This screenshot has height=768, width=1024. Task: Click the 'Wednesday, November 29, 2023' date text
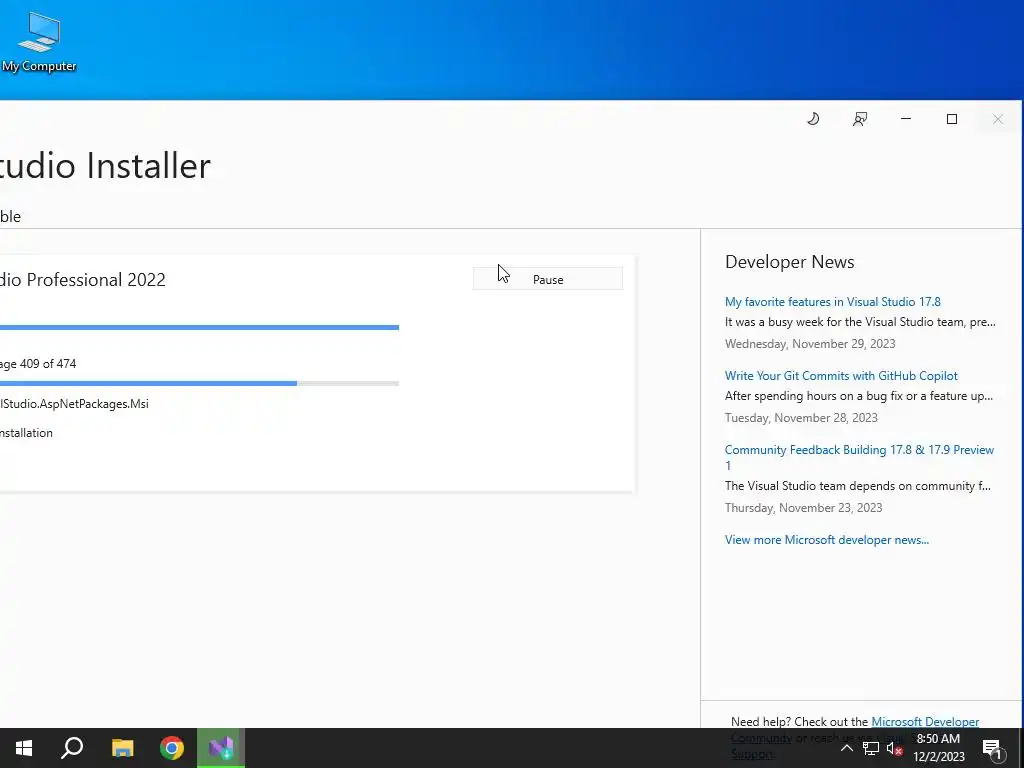(x=810, y=344)
